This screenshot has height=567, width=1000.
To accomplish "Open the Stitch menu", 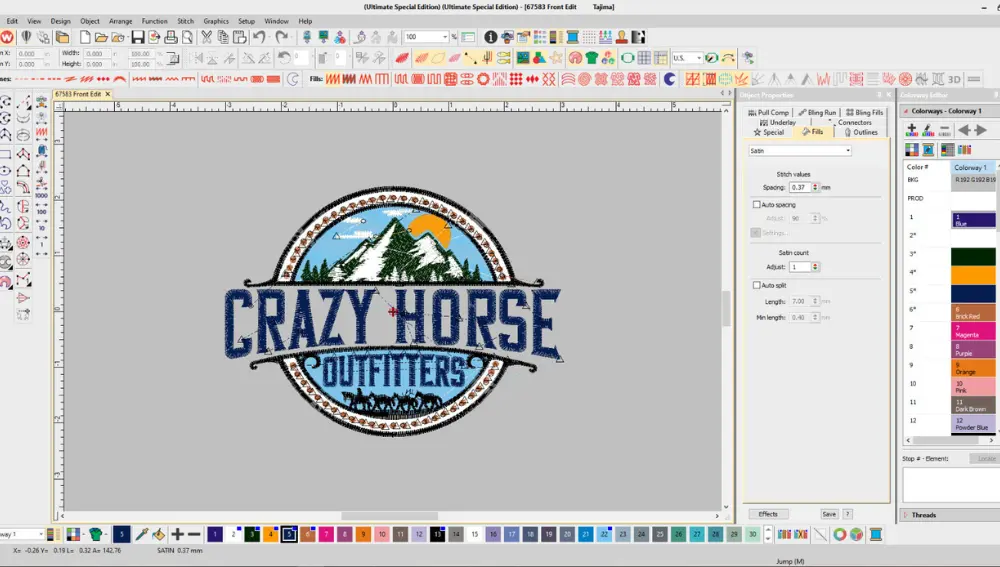I will [x=186, y=21].
